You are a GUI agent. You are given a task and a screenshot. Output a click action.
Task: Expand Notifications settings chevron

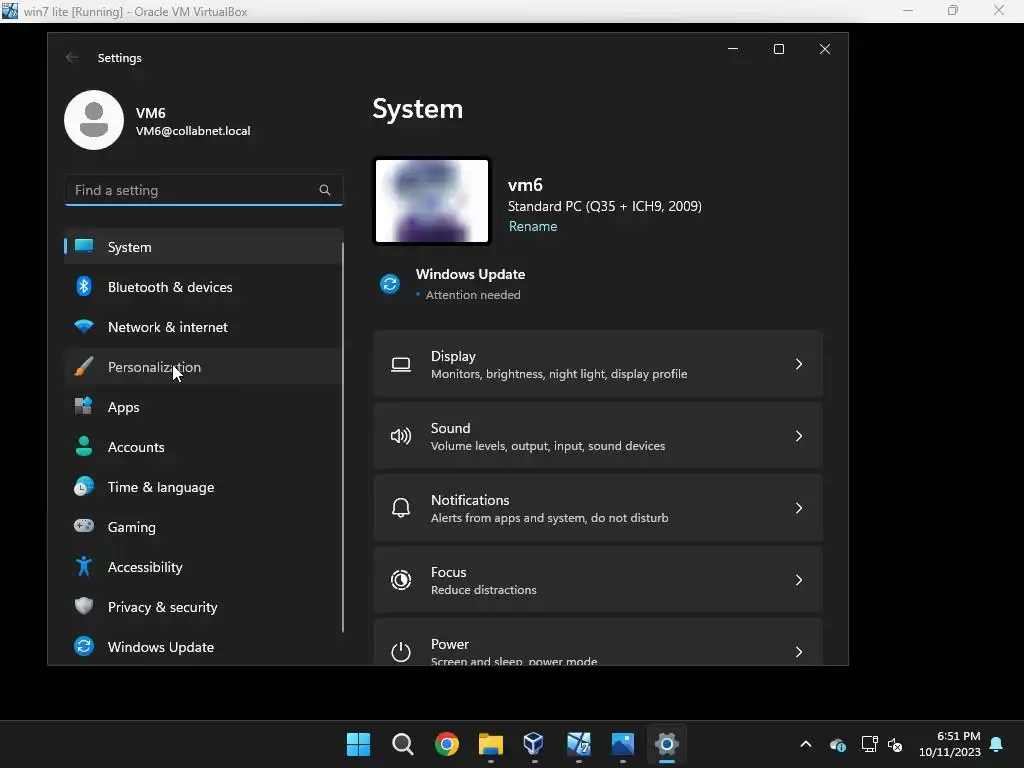pyautogui.click(x=799, y=508)
